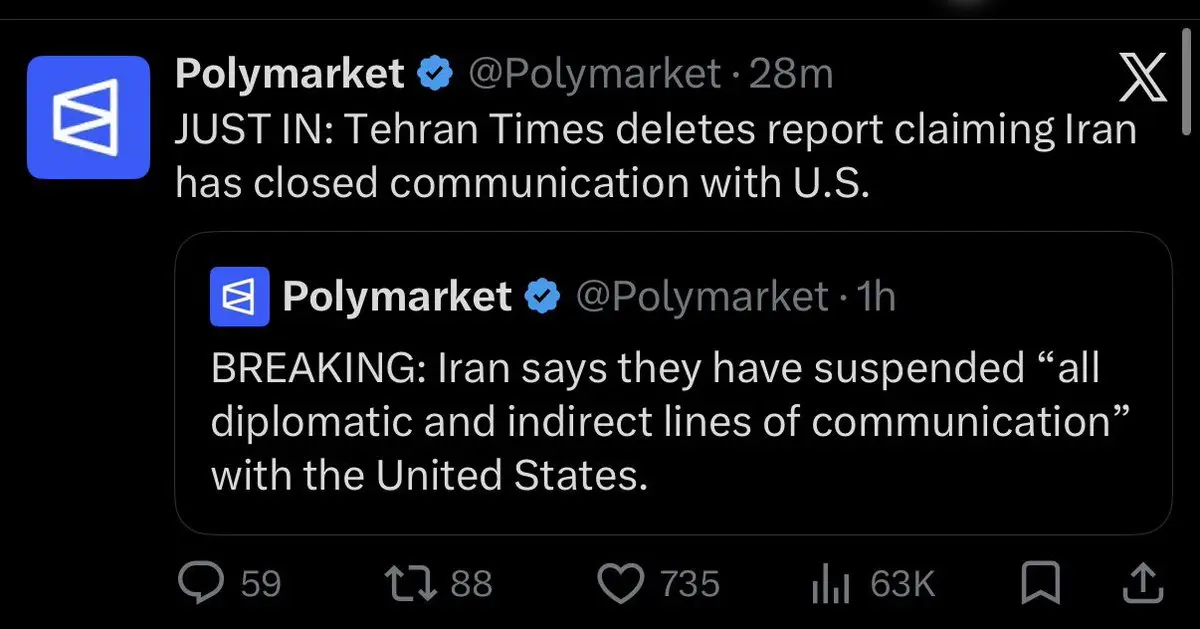Open the @Polymarket handle in main post
The image size is (1200, 629).
coord(594,74)
